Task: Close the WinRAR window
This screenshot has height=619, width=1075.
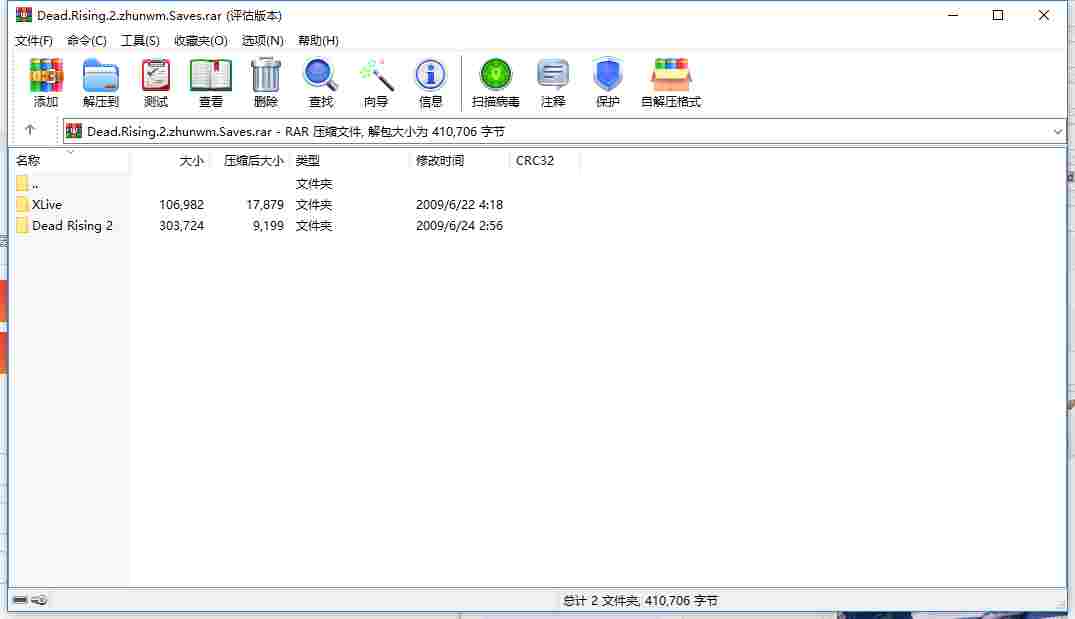Action: [x=1043, y=15]
